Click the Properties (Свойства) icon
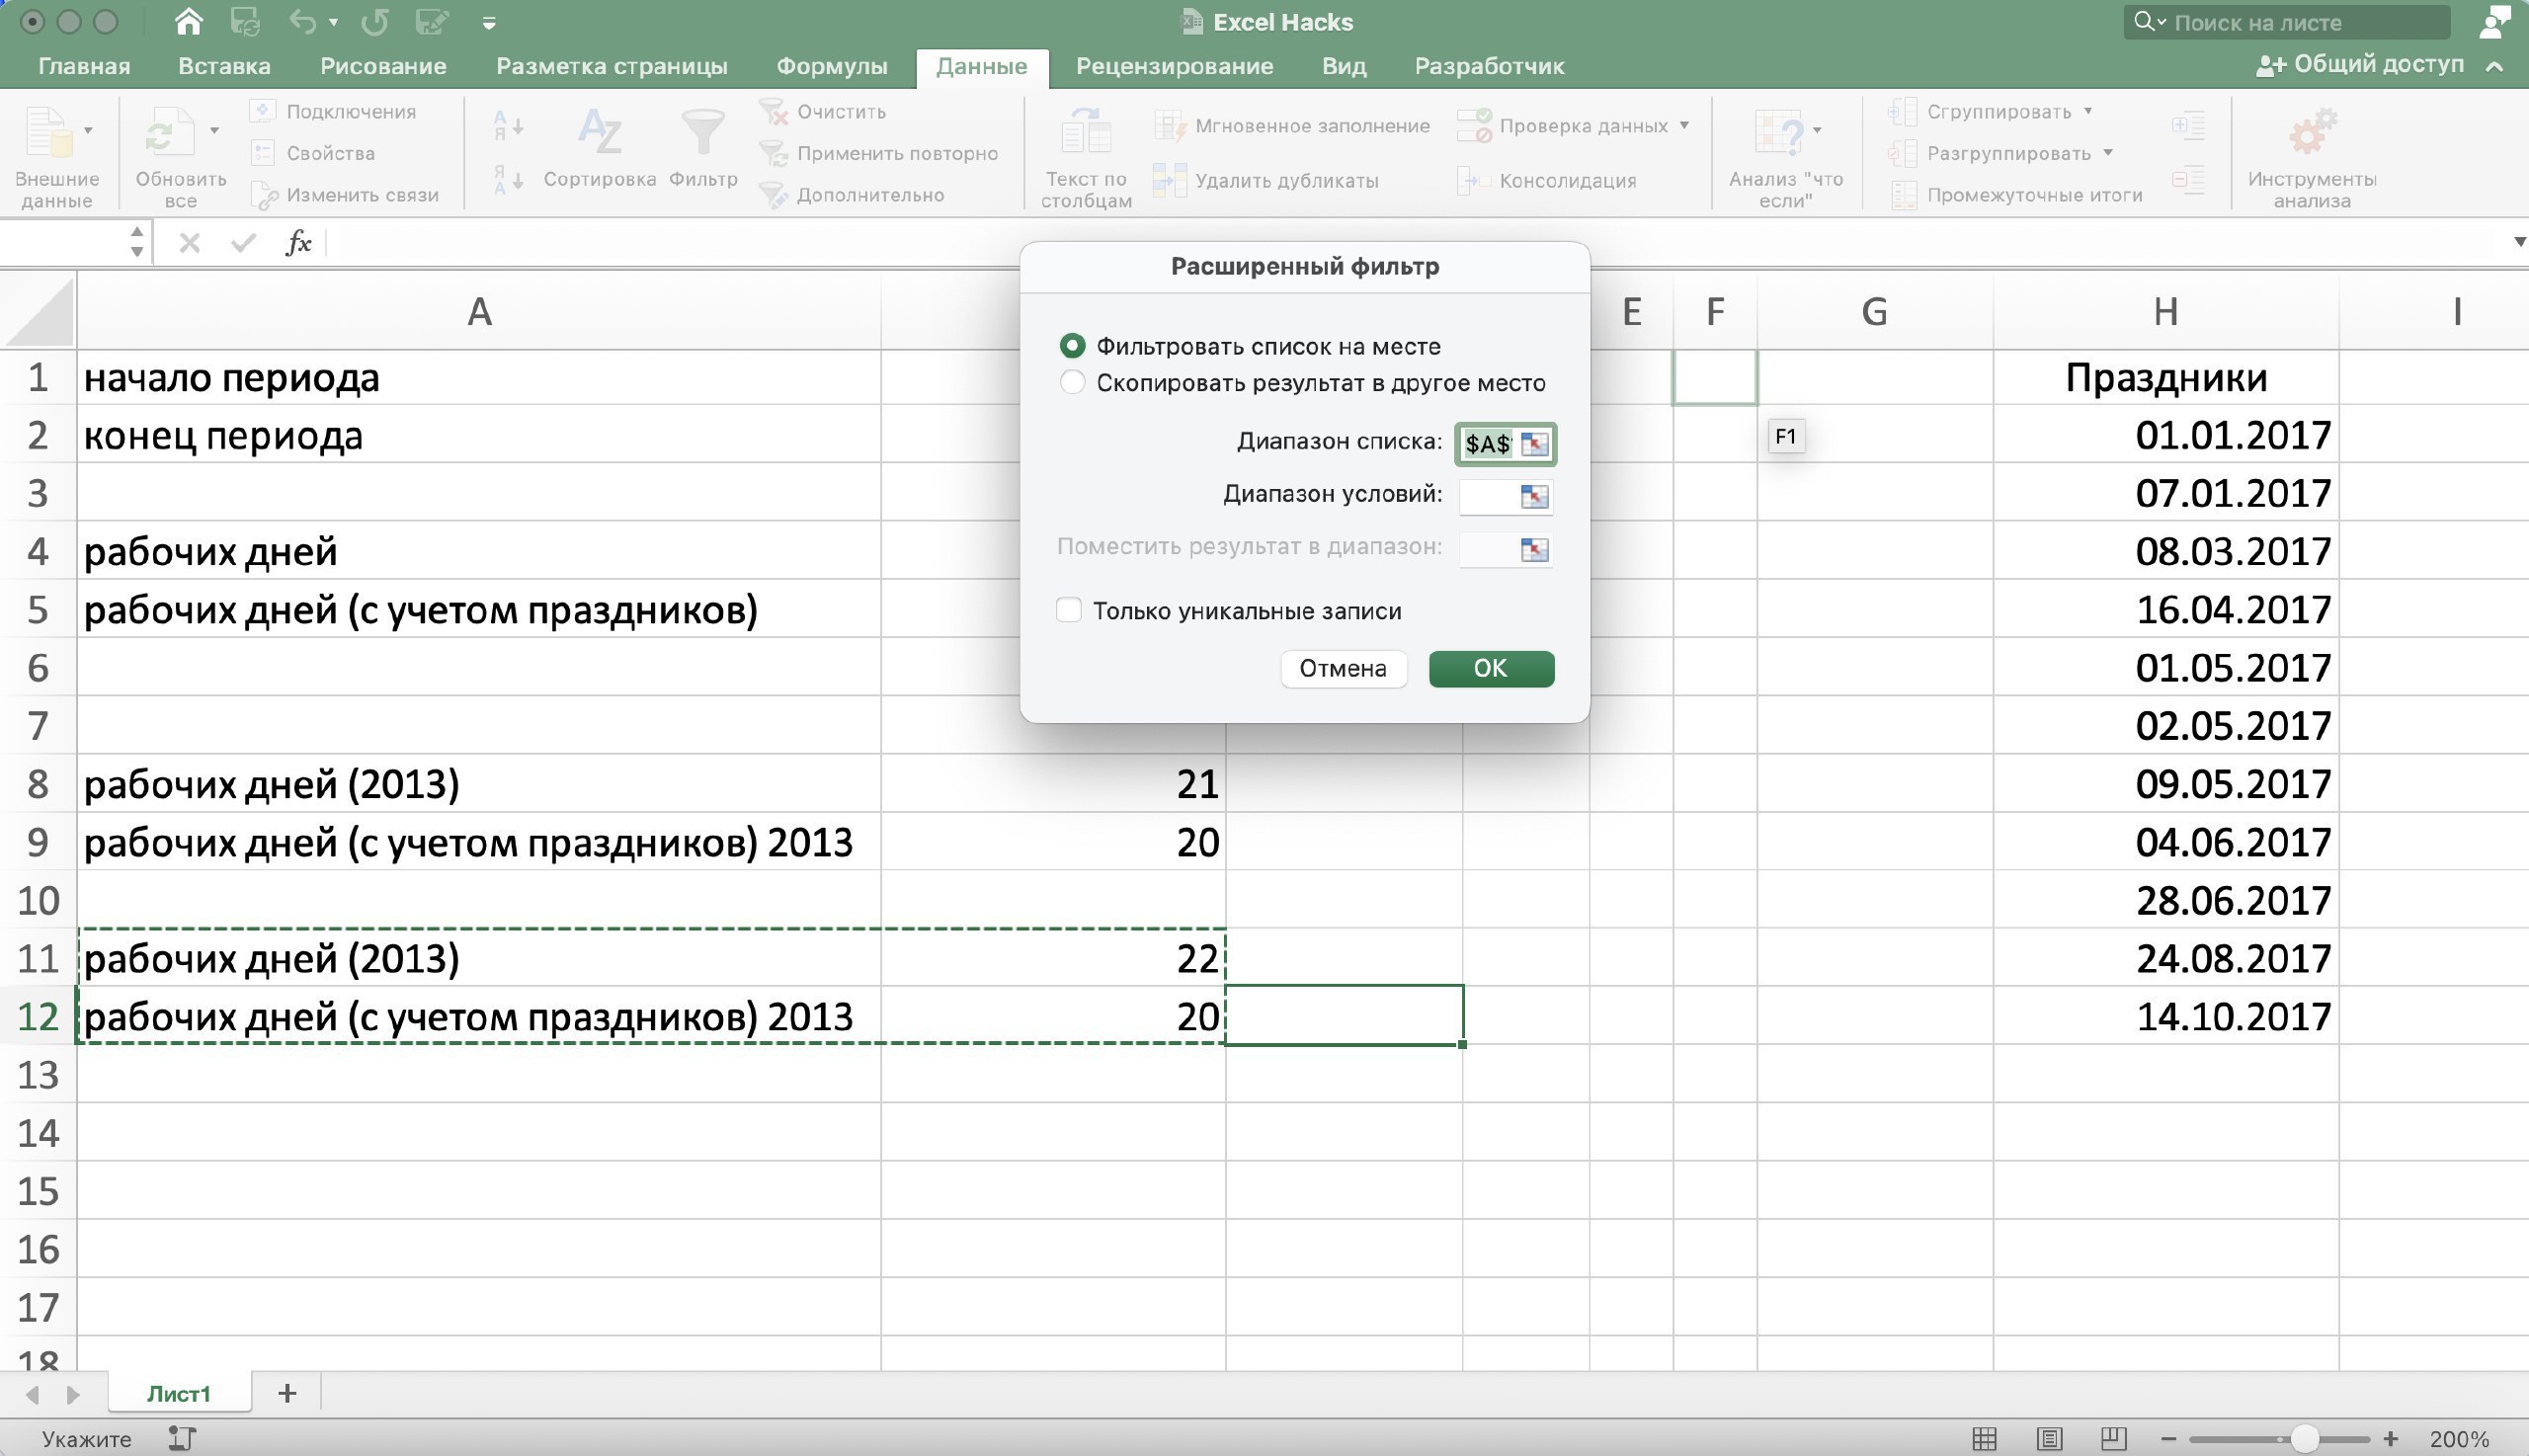 coord(262,153)
